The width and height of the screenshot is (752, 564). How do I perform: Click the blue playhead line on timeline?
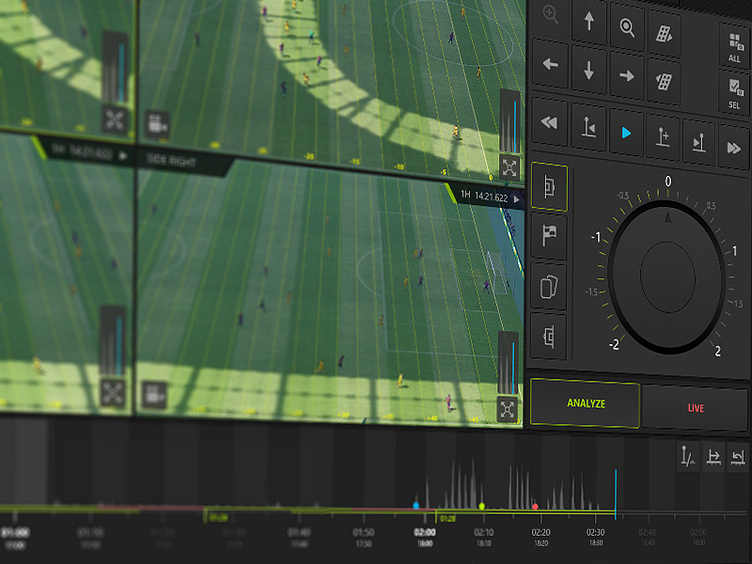click(x=615, y=494)
